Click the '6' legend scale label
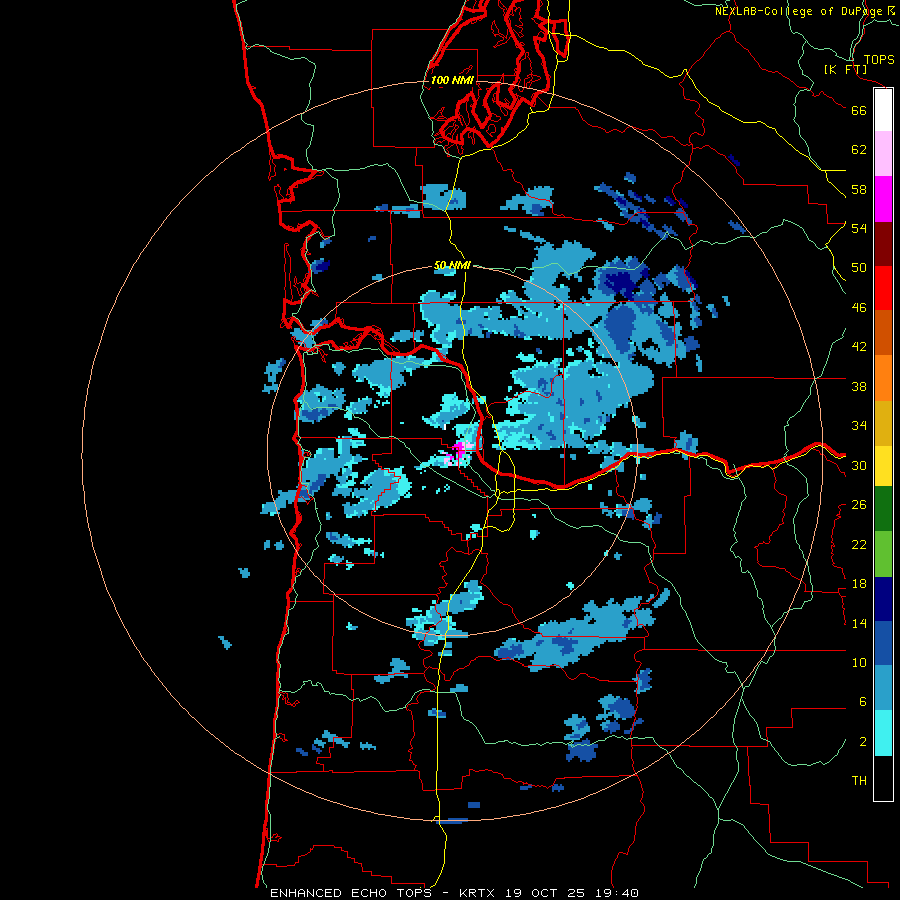This screenshot has width=900, height=900. tap(863, 702)
